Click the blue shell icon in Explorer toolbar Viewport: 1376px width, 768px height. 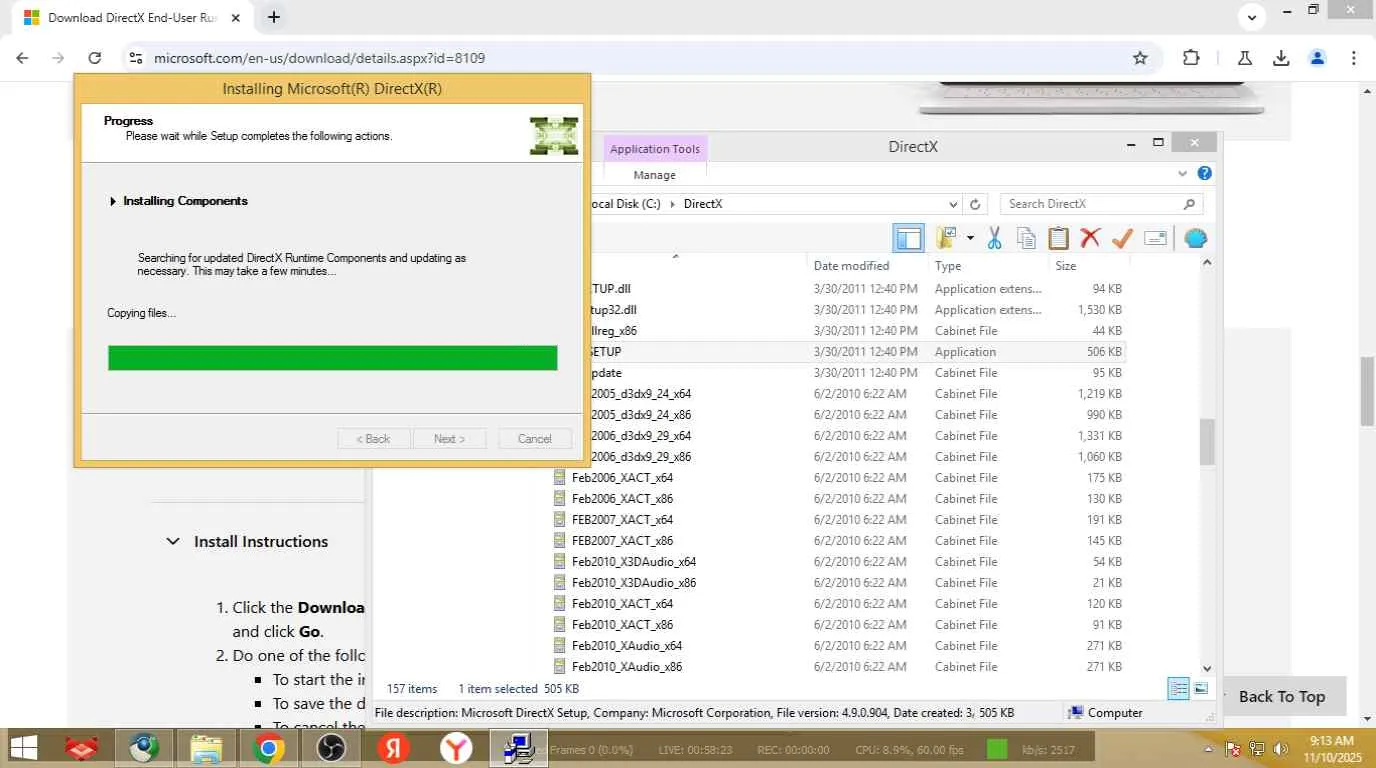click(1195, 238)
